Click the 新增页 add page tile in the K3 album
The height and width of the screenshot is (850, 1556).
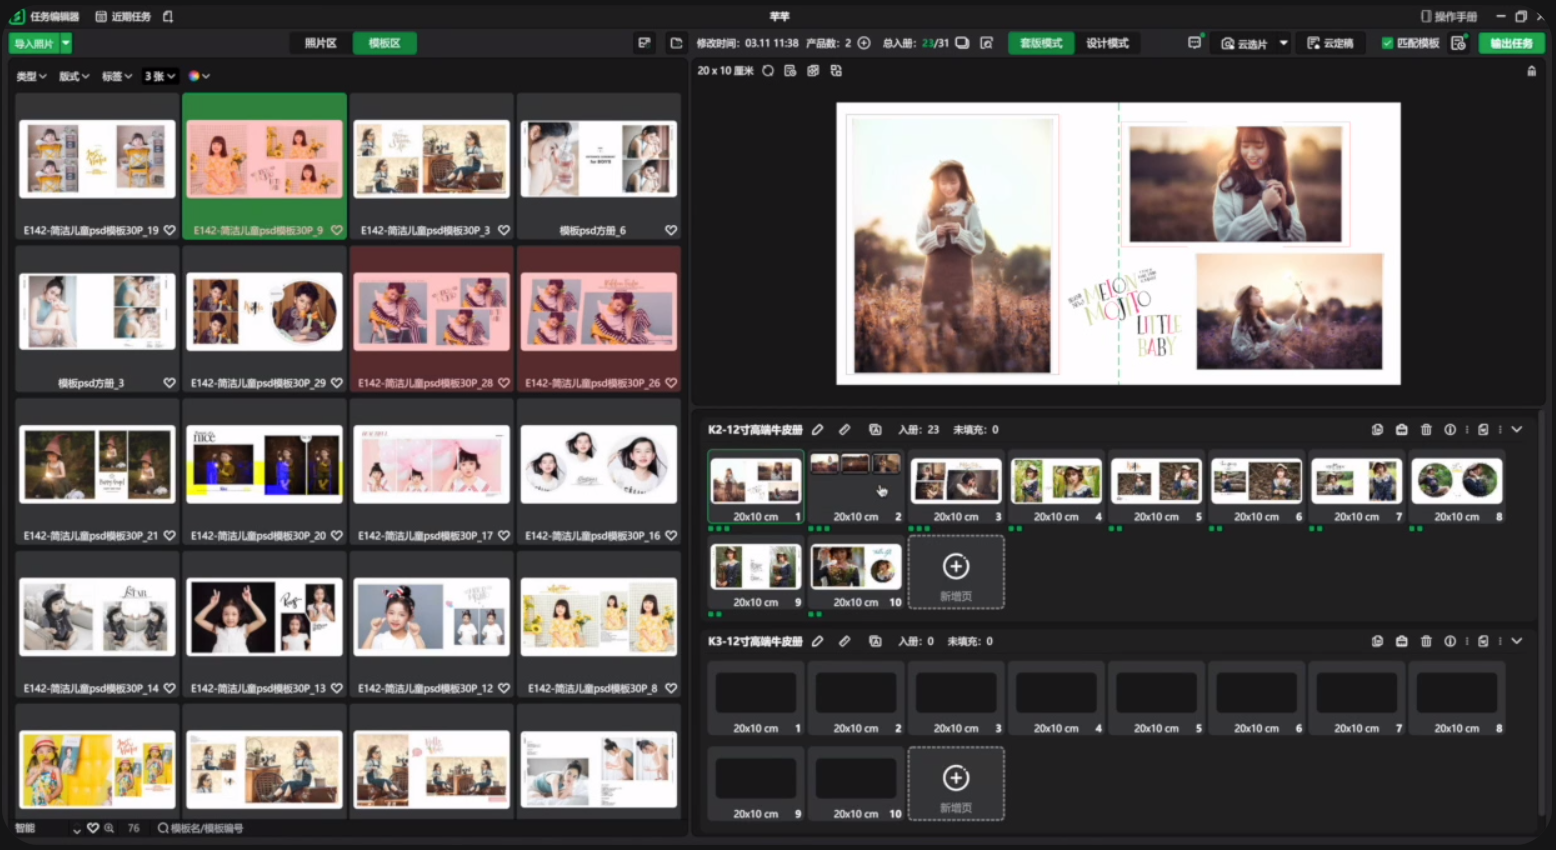(956, 784)
